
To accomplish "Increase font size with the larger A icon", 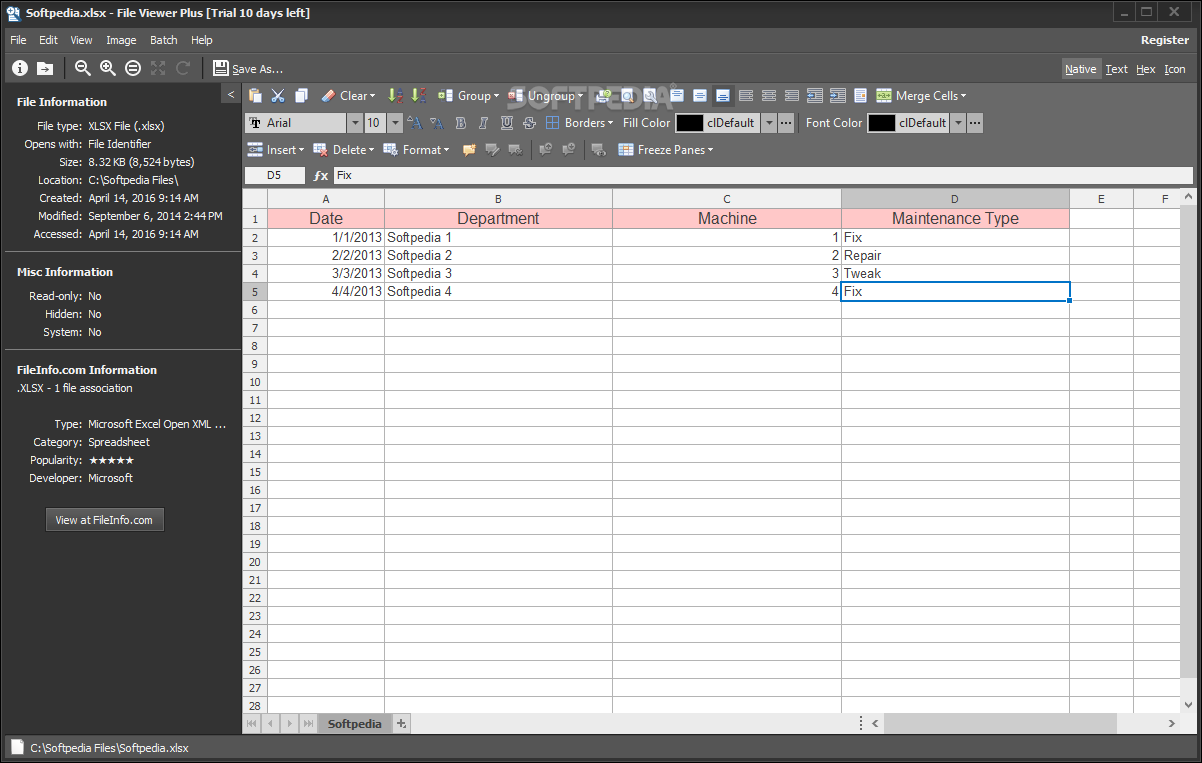I will 415,123.
